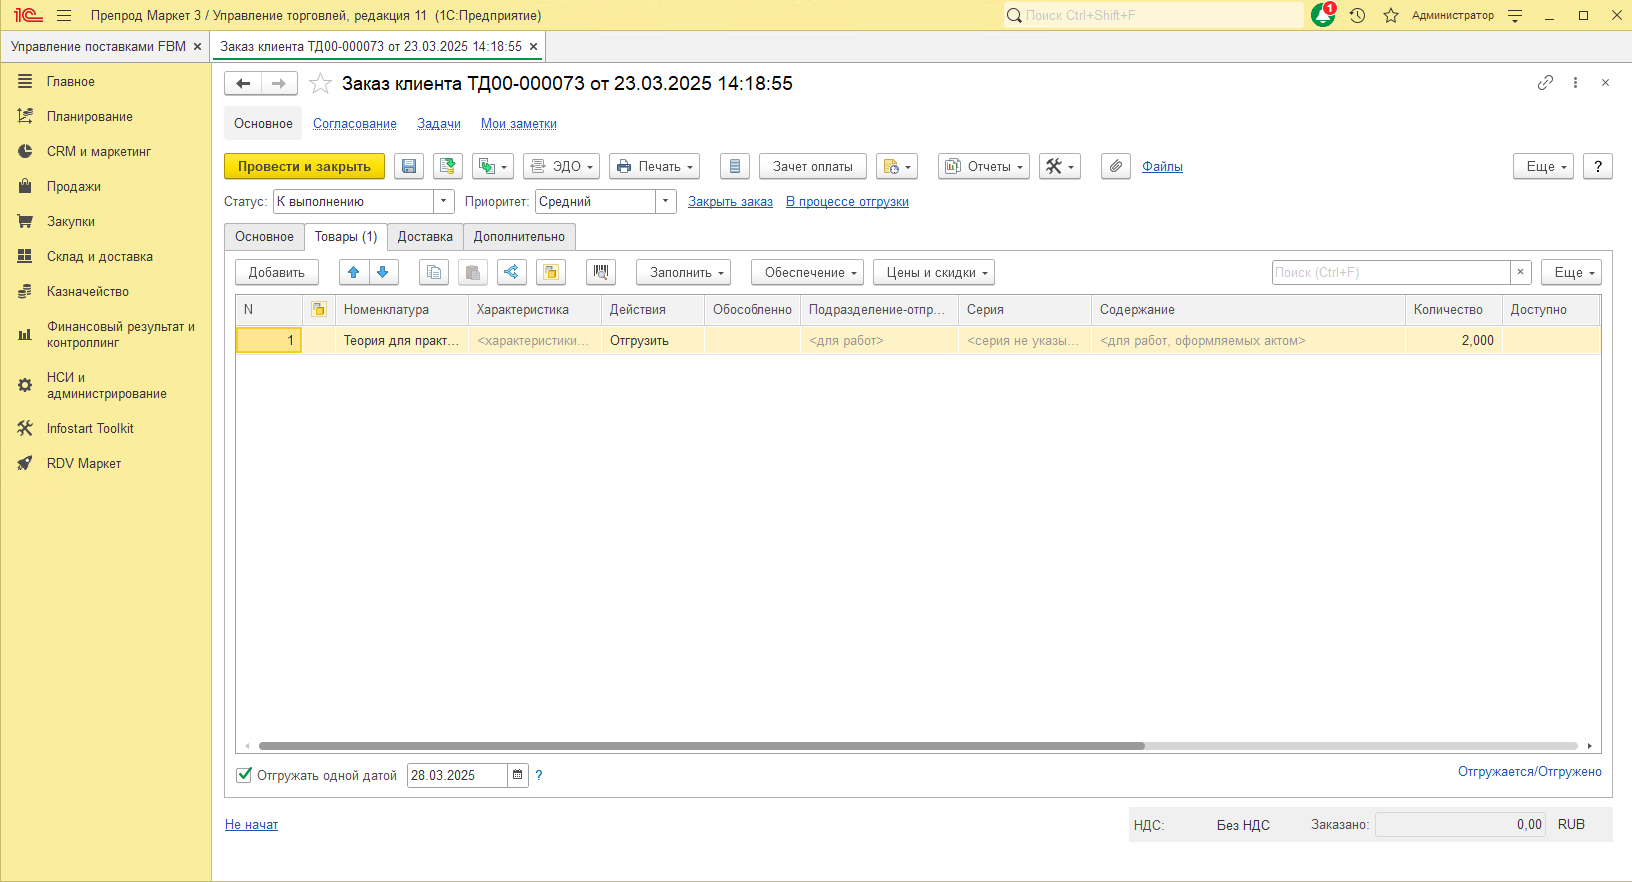This screenshot has width=1632, height=882.
Task: Open the table Еще menu
Action: (x=1572, y=273)
